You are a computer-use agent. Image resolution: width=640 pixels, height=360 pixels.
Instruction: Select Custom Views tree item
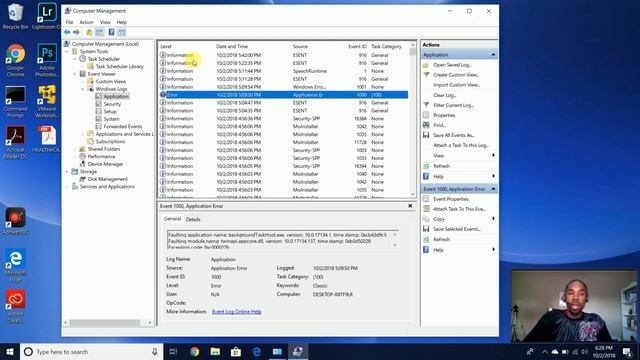(x=111, y=81)
